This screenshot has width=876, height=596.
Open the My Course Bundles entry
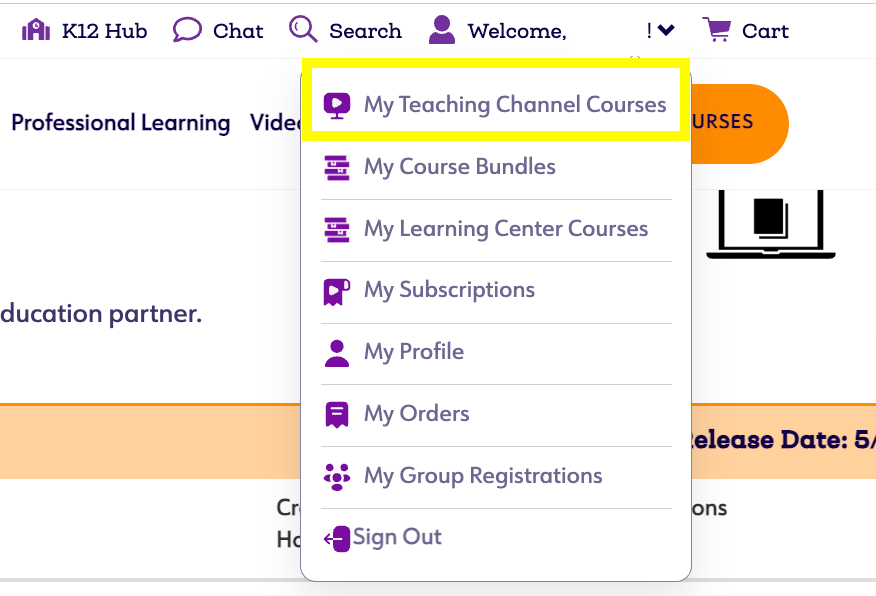(x=459, y=167)
